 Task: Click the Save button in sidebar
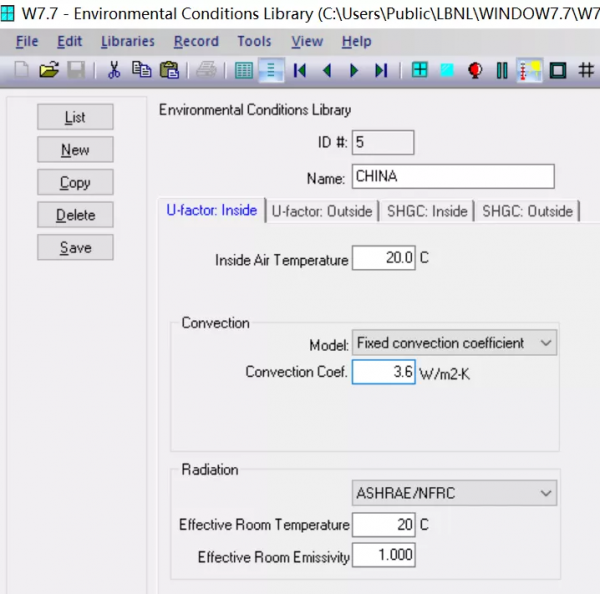click(75, 247)
